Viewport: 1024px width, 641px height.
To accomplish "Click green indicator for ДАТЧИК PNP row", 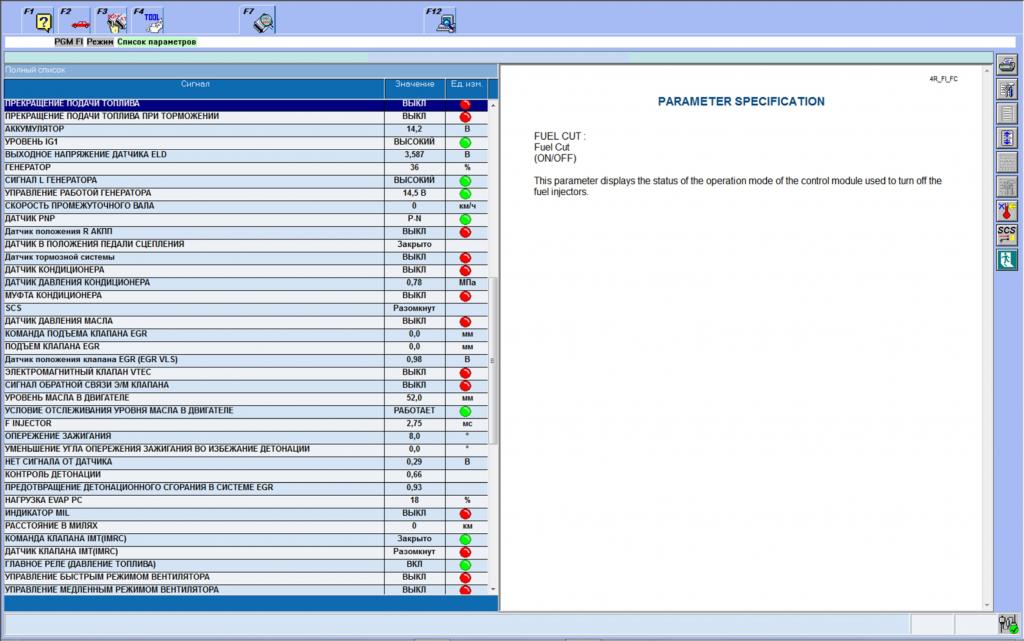I will tap(465, 219).
